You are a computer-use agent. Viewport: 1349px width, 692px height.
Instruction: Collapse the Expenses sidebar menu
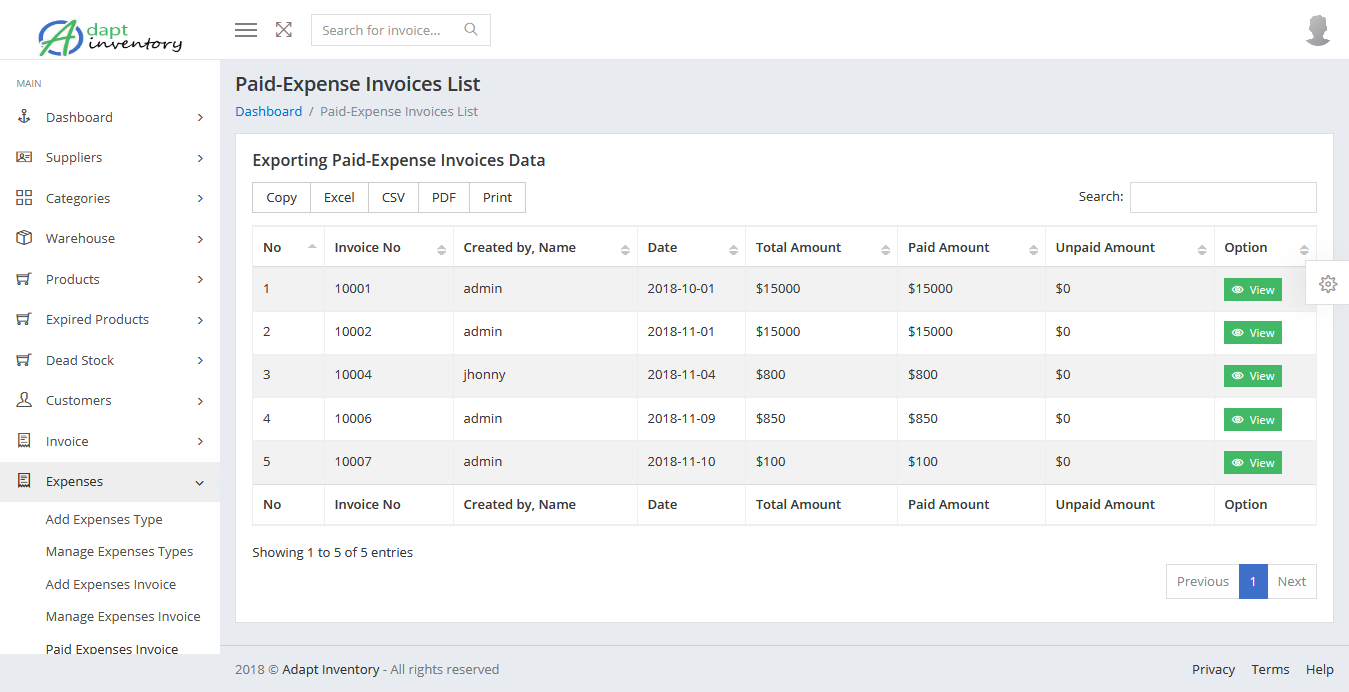[110, 482]
